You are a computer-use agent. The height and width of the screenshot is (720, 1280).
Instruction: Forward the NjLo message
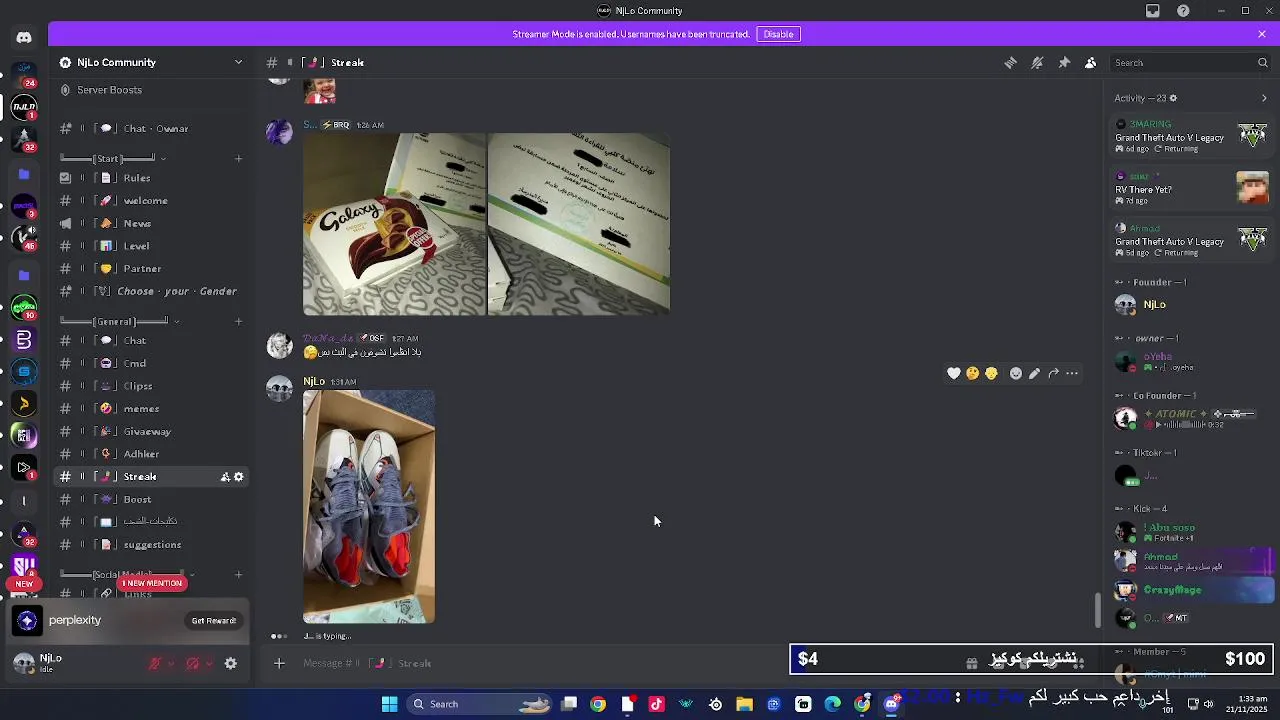[x=1053, y=373]
